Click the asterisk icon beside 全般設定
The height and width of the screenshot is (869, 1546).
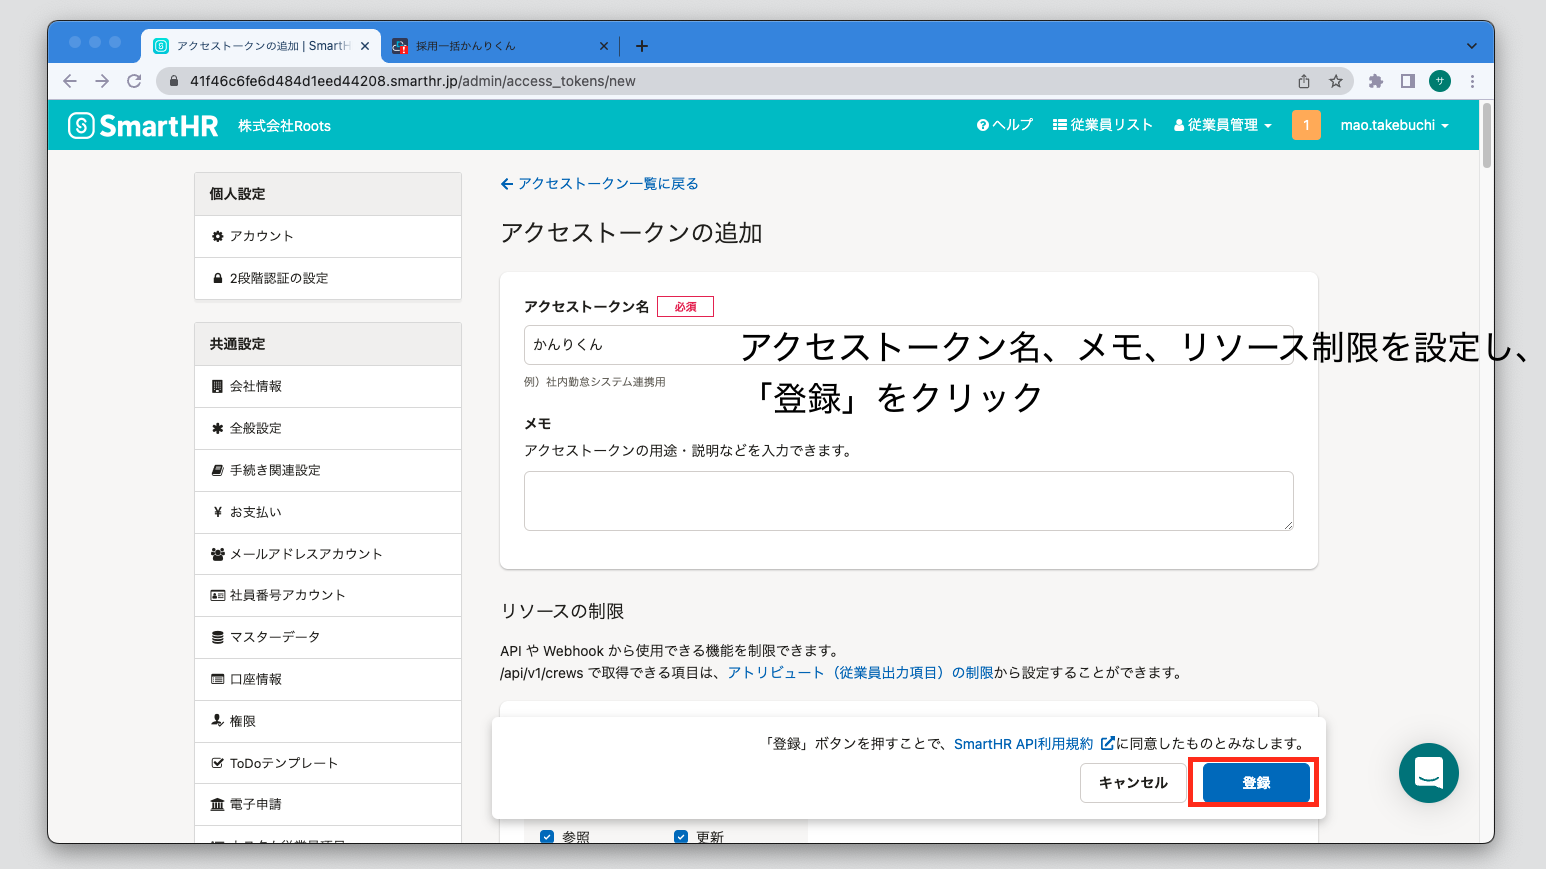click(x=217, y=428)
